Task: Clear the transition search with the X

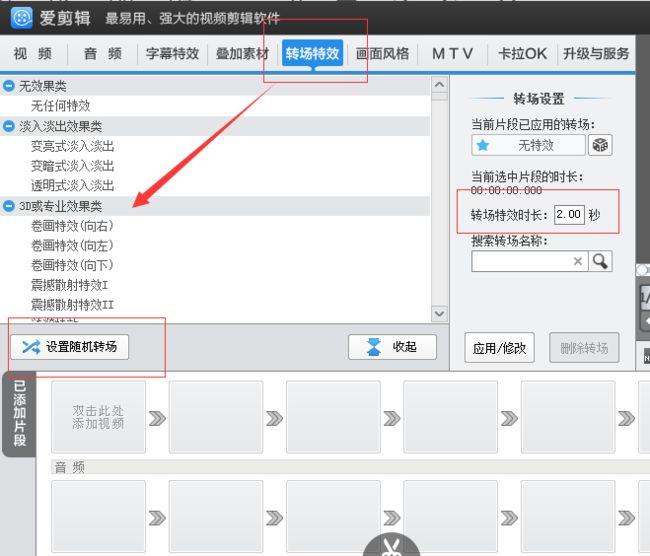Action: click(x=577, y=261)
